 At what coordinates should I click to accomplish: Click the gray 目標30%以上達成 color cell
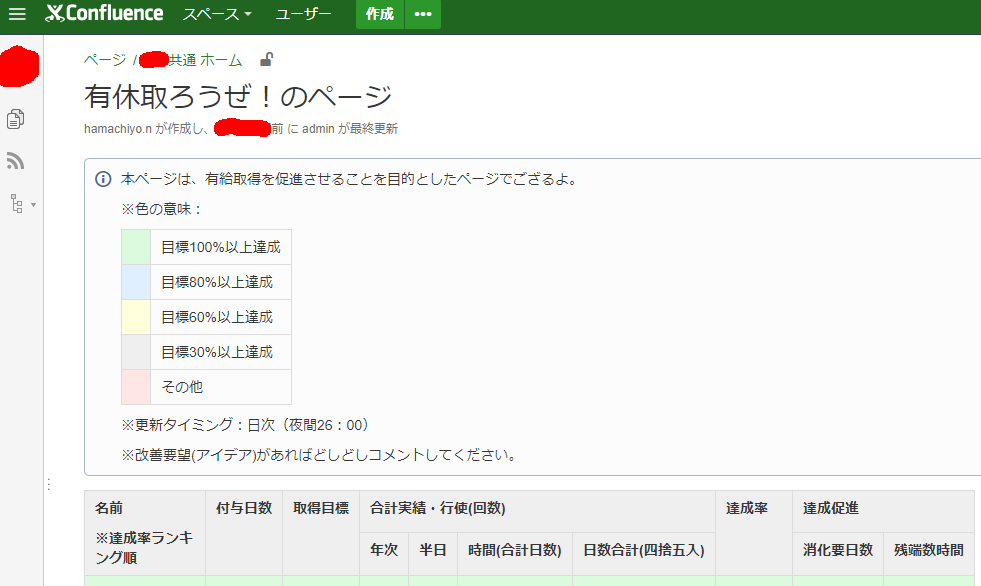point(136,352)
